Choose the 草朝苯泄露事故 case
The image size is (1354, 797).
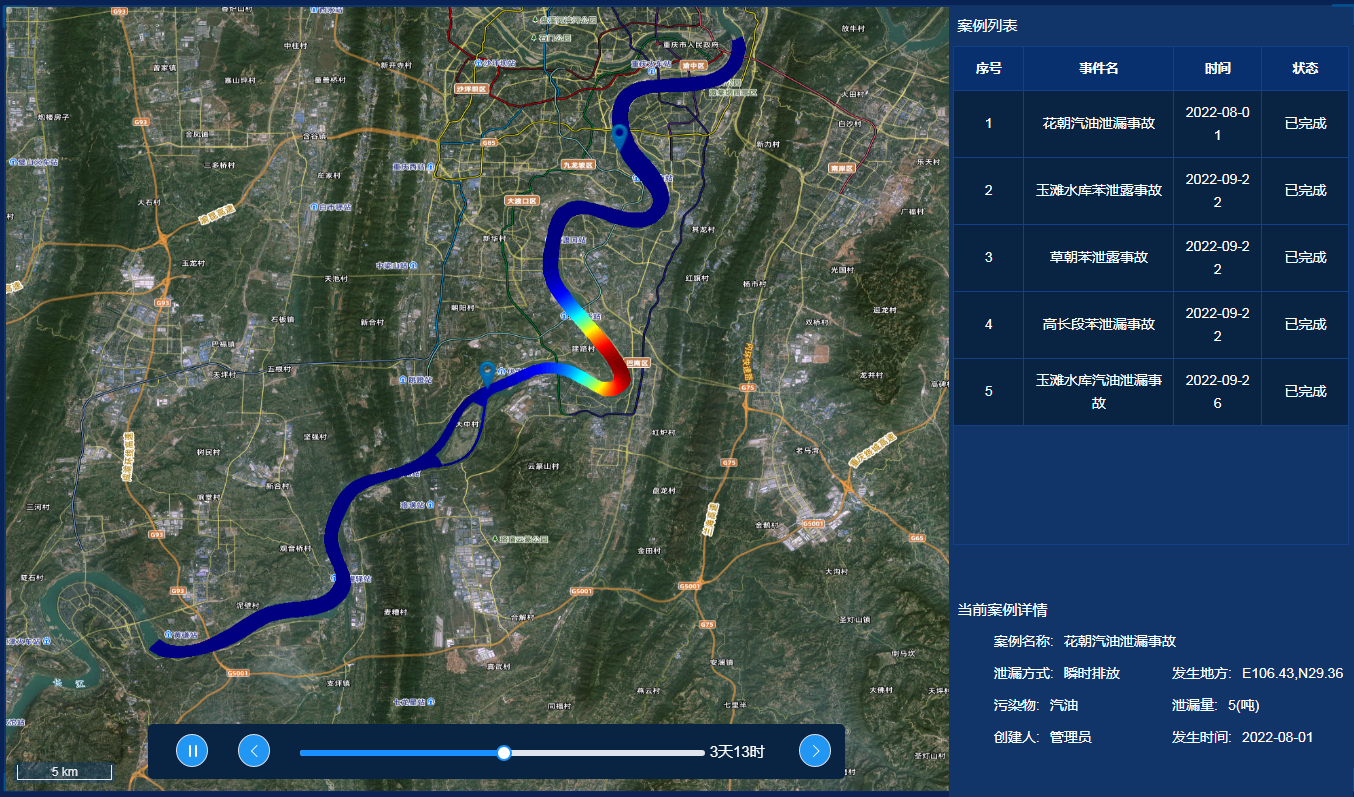point(1098,258)
